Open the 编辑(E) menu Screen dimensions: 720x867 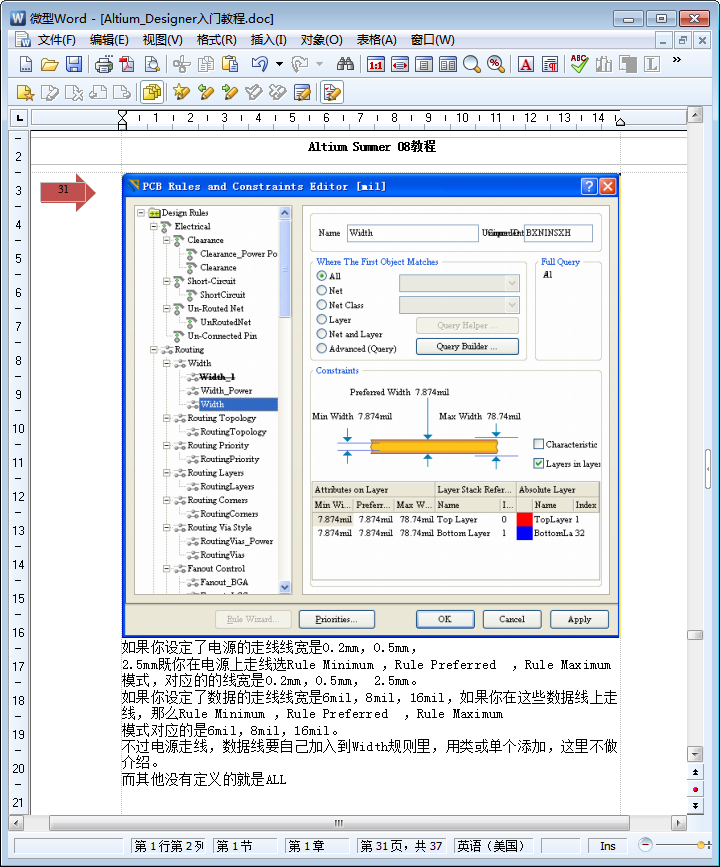point(109,40)
